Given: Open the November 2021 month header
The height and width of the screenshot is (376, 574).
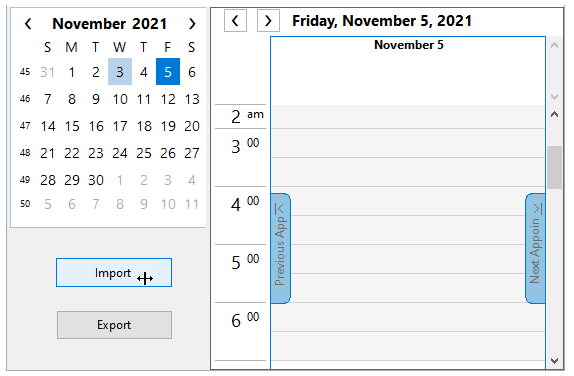Looking at the screenshot, I should (x=109, y=24).
